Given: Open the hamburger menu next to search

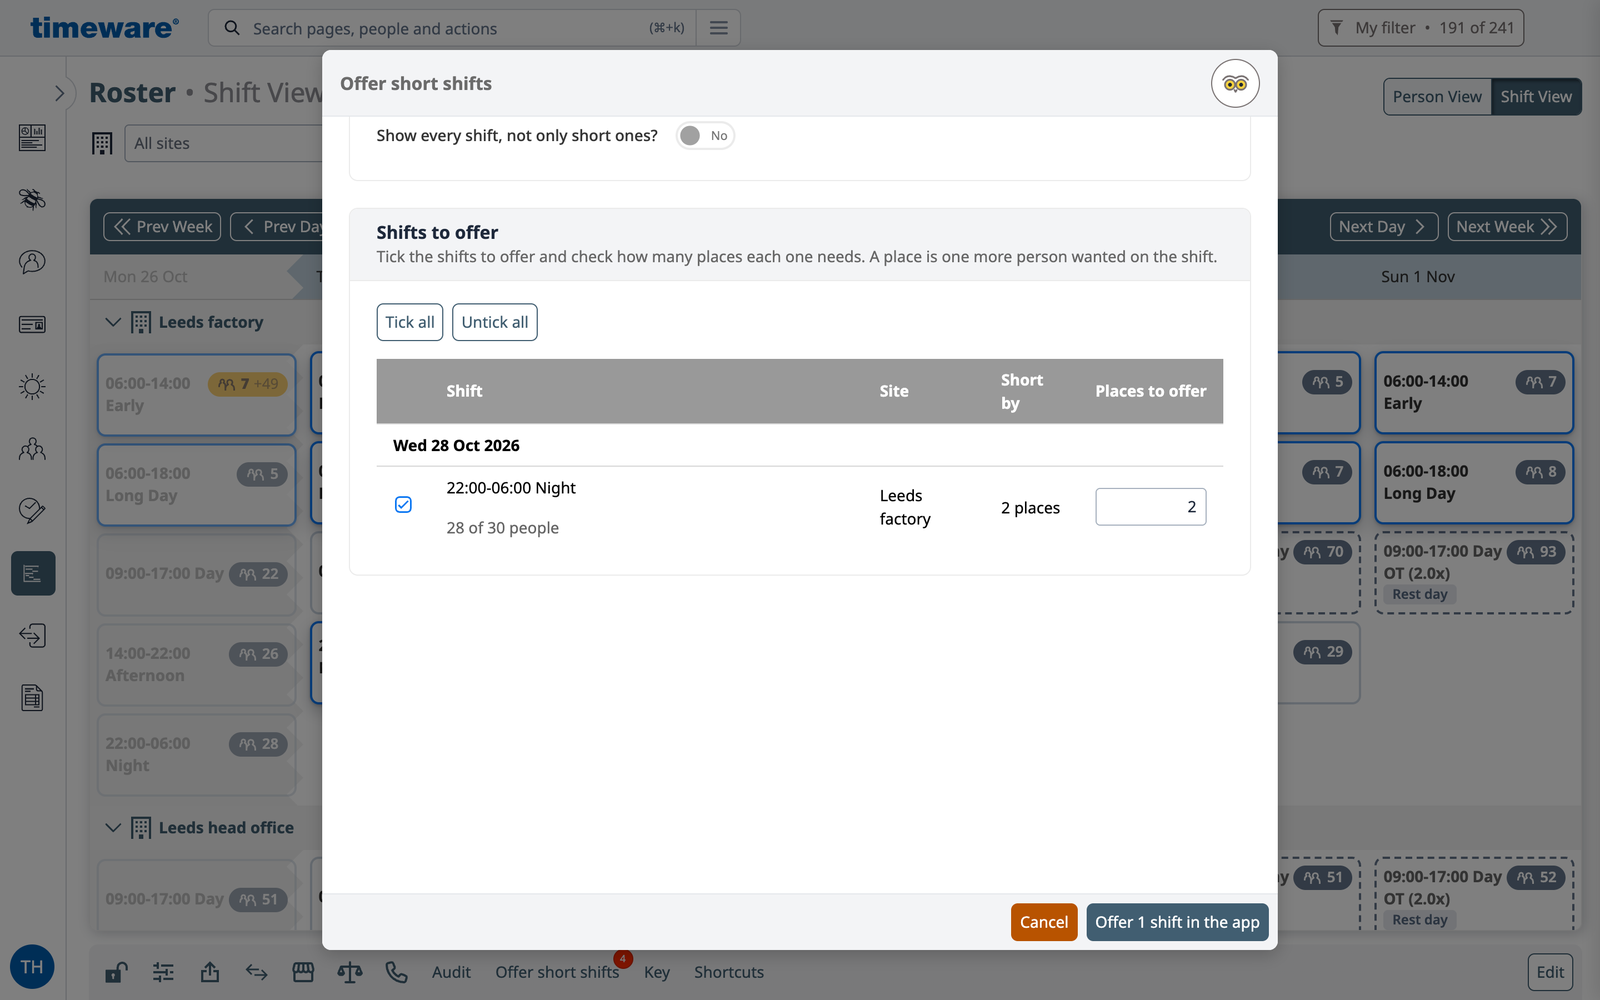Looking at the screenshot, I should coord(718,28).
